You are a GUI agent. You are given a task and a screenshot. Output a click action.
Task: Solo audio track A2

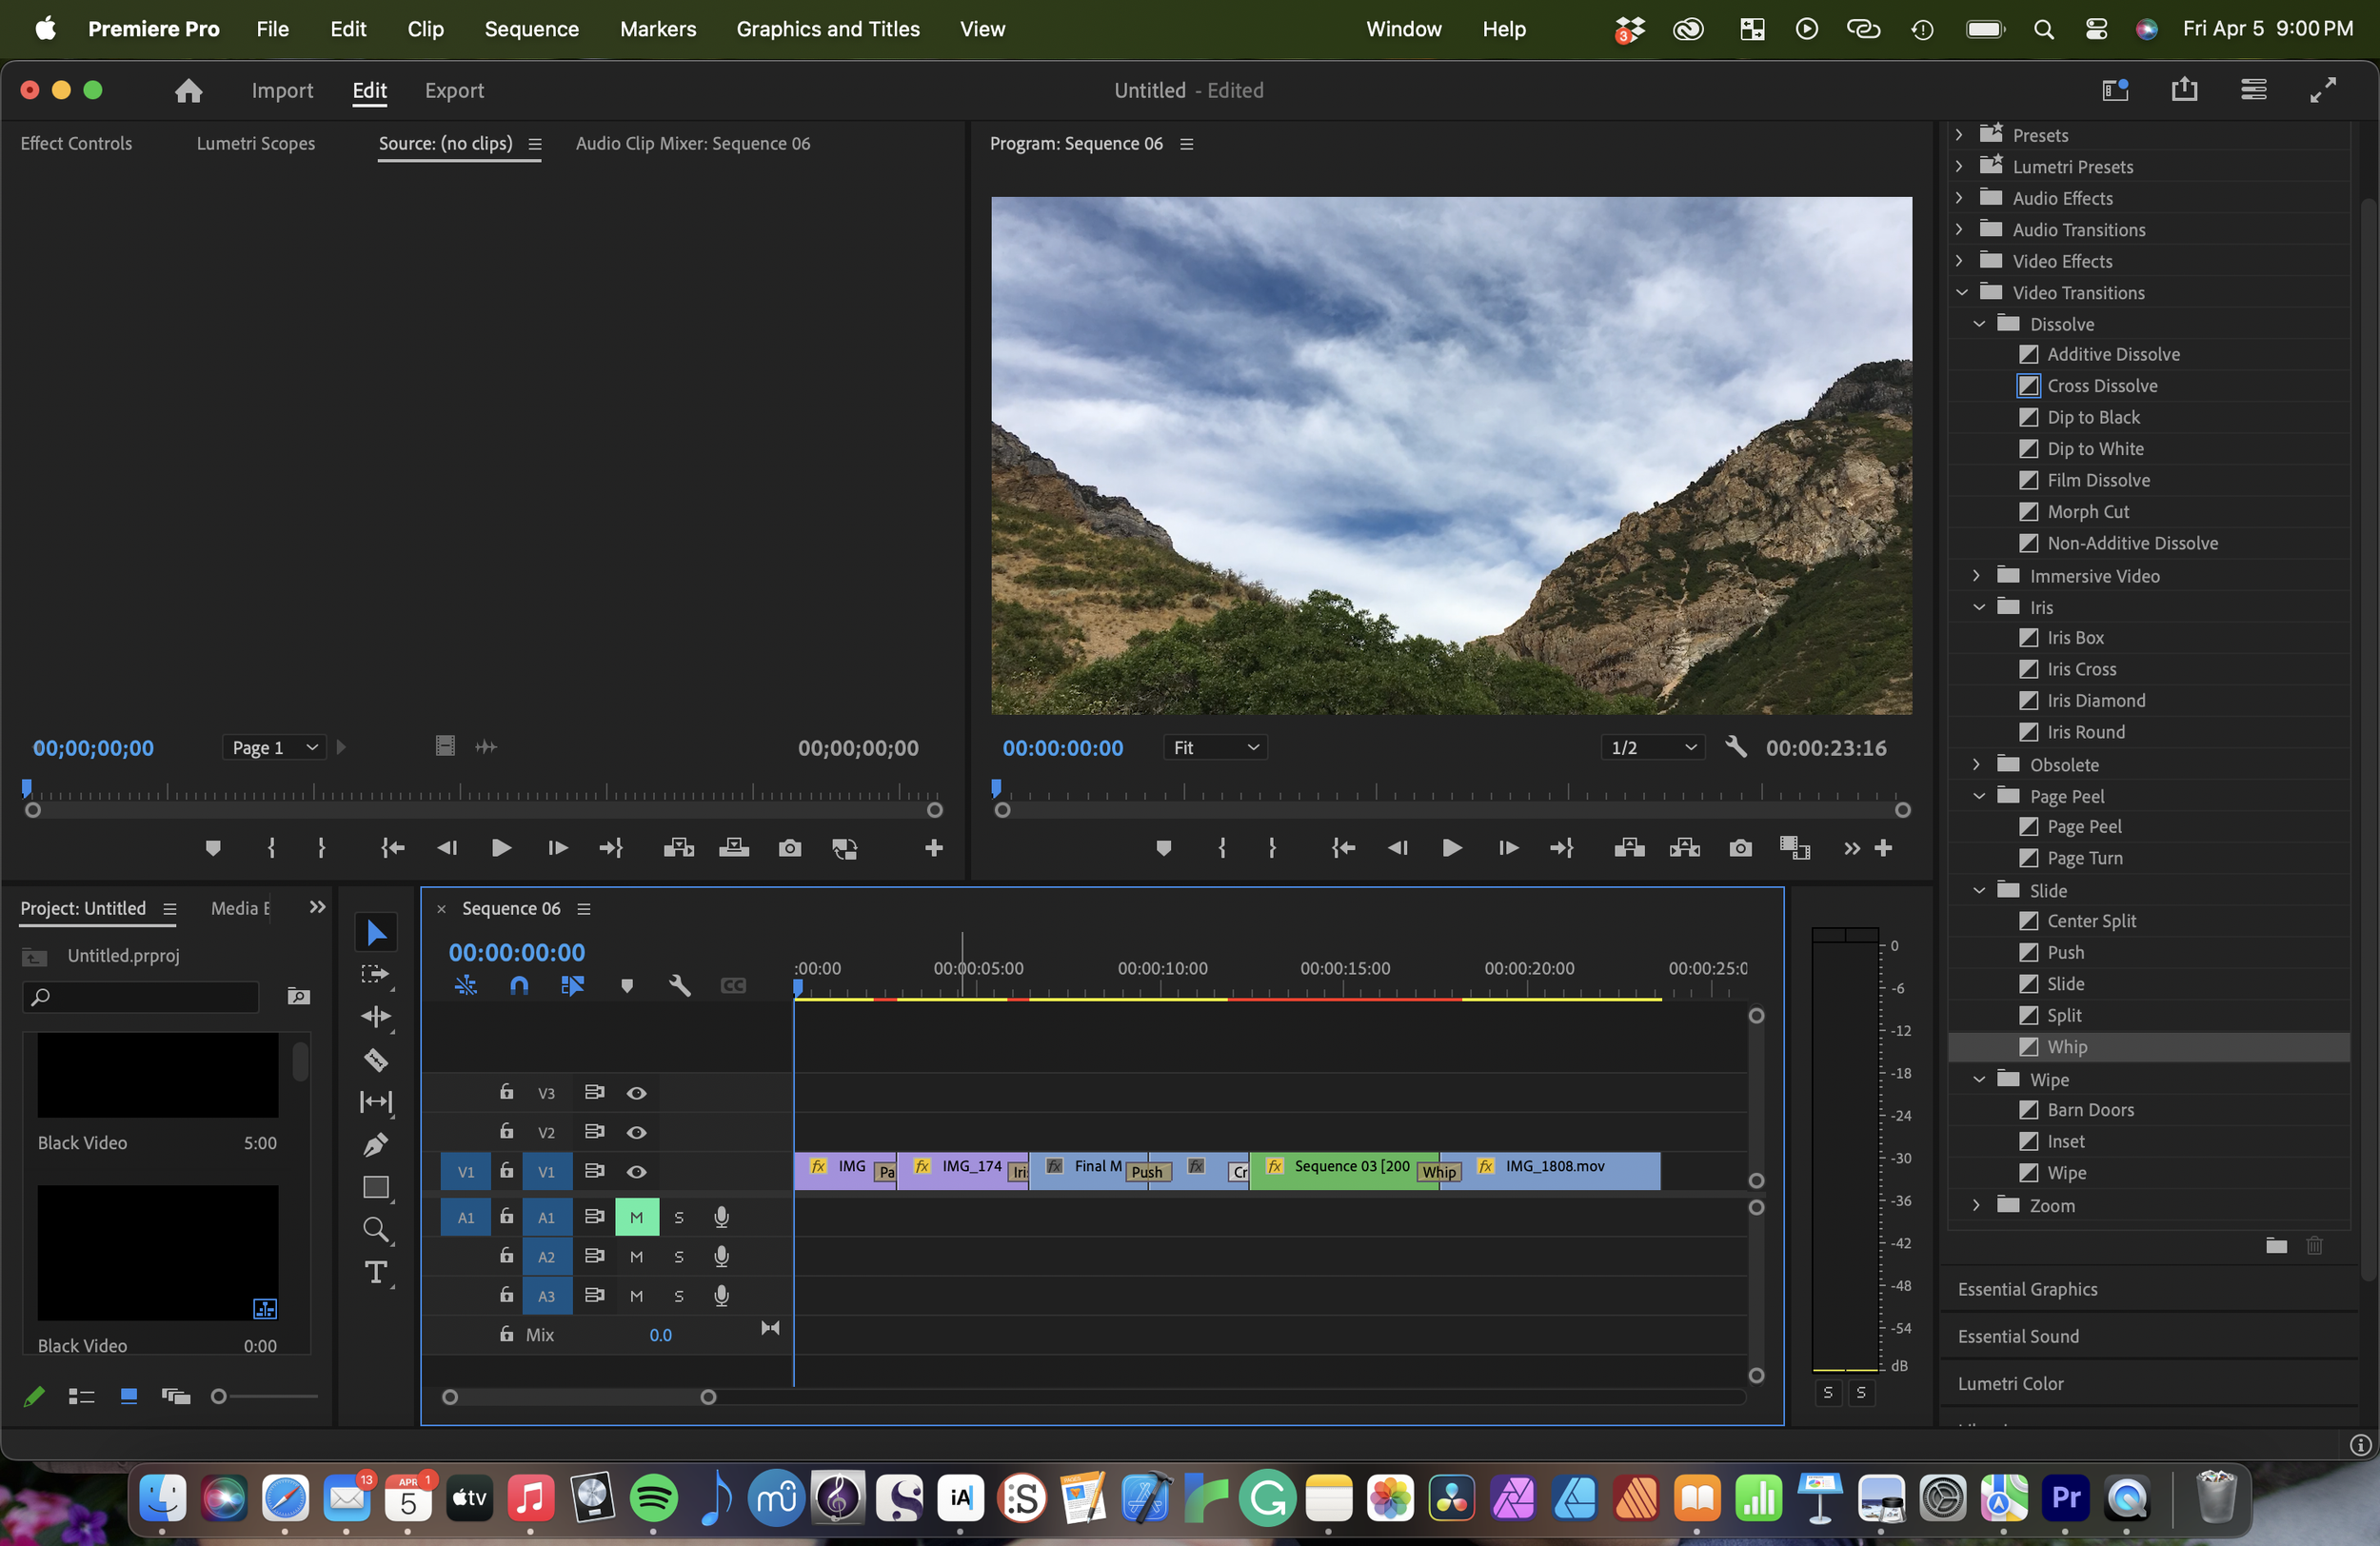click(x=679, y=1257)
